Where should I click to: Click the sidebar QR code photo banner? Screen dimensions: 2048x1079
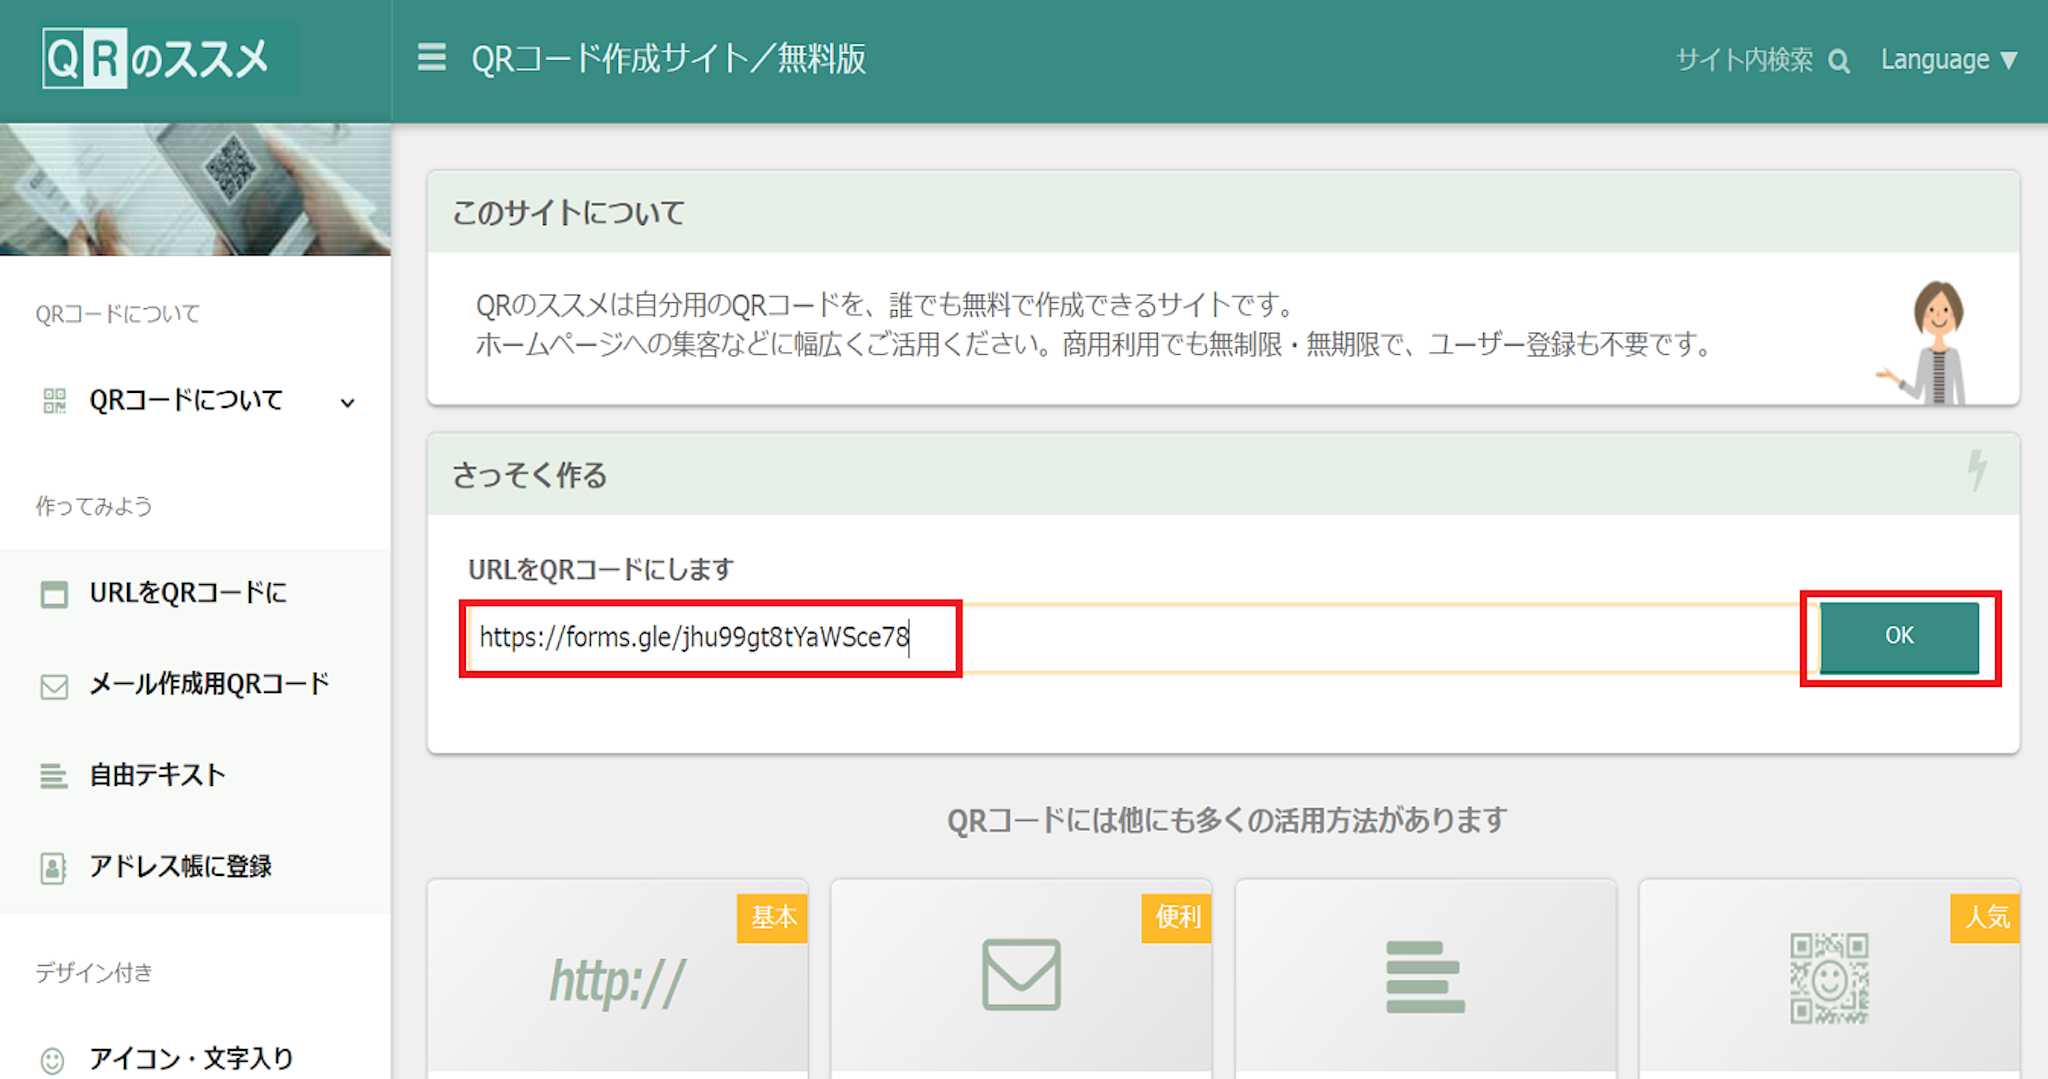195,189
